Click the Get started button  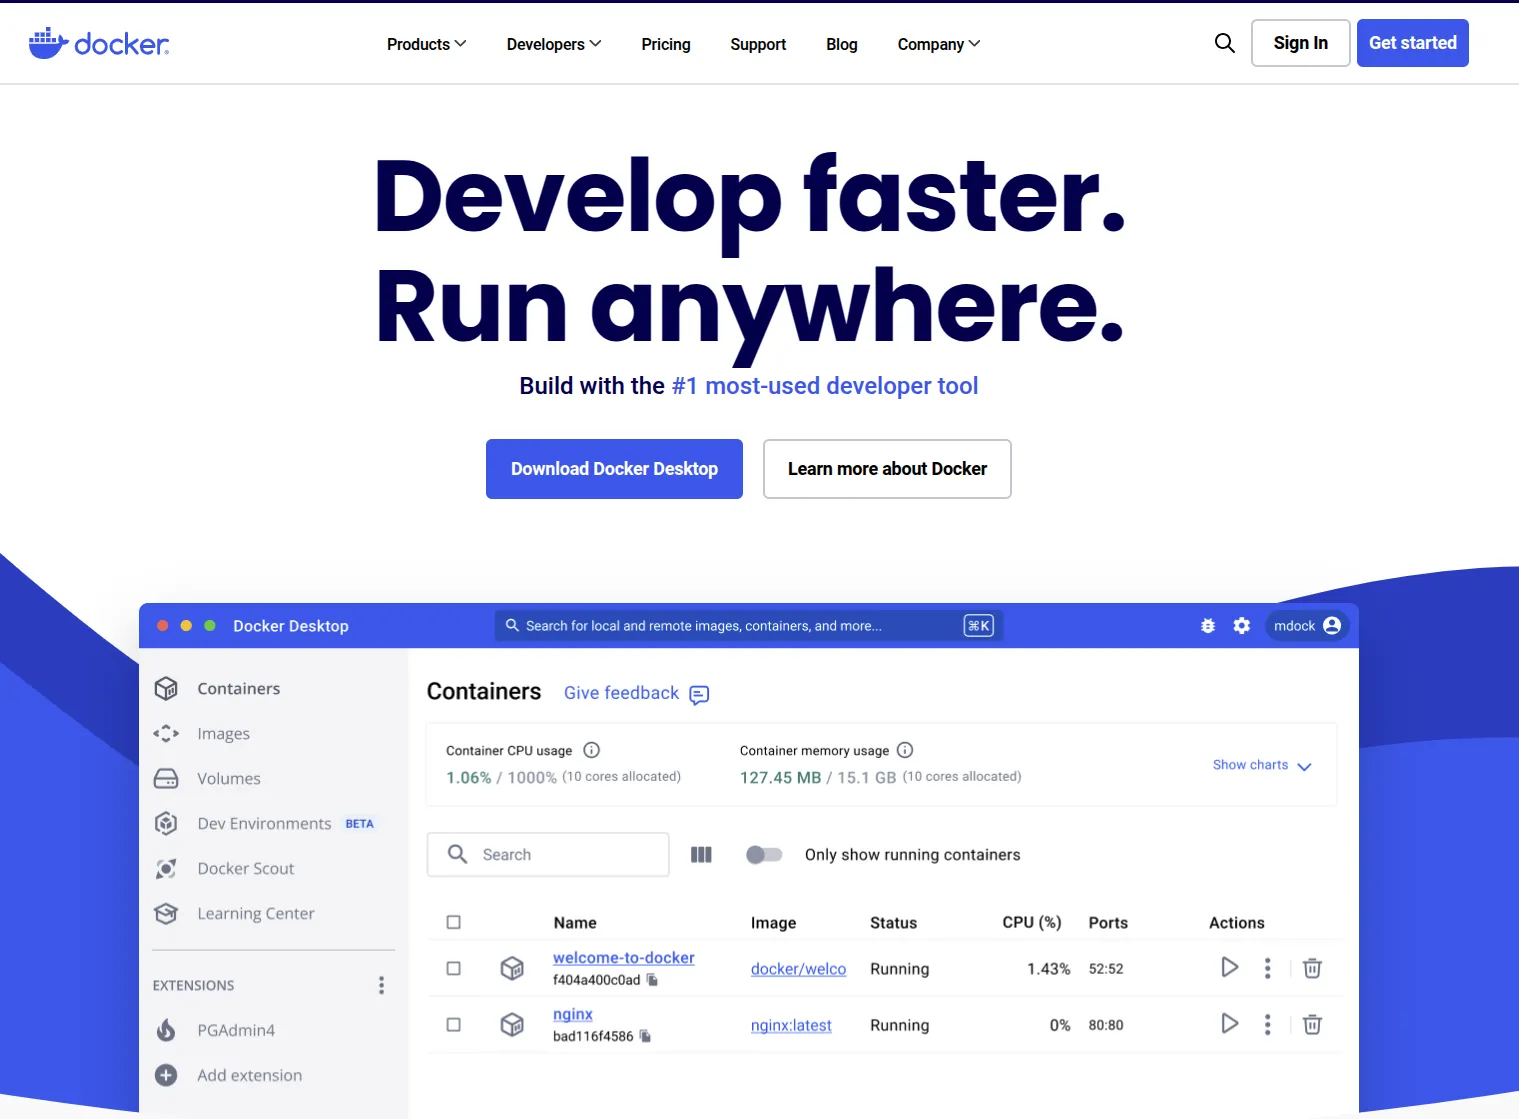[1413, 43]
